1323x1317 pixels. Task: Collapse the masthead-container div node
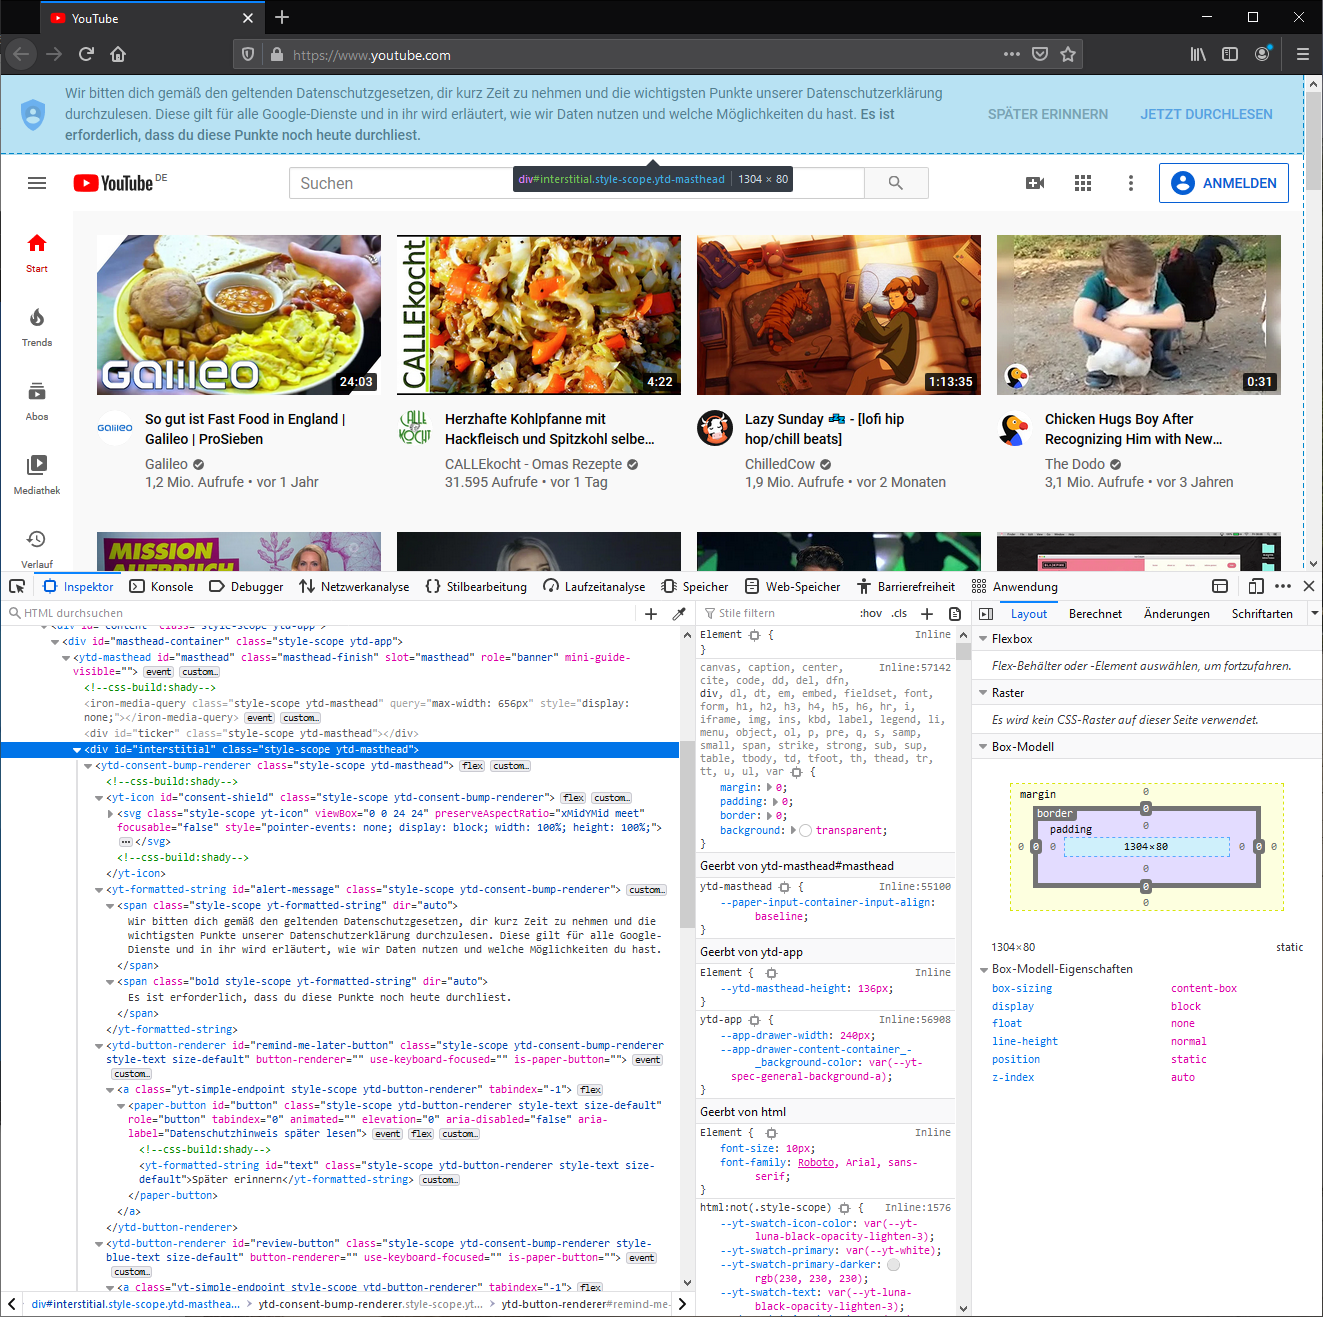[x=56, y=642]
